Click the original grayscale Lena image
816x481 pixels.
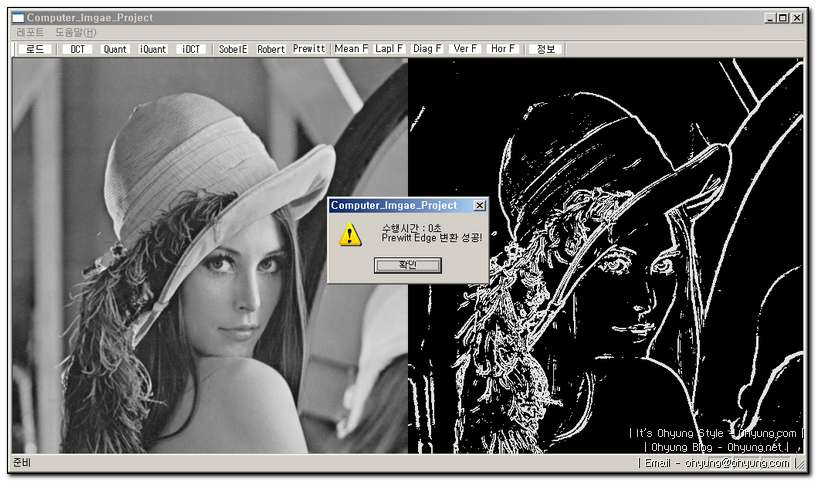[210, 256]
